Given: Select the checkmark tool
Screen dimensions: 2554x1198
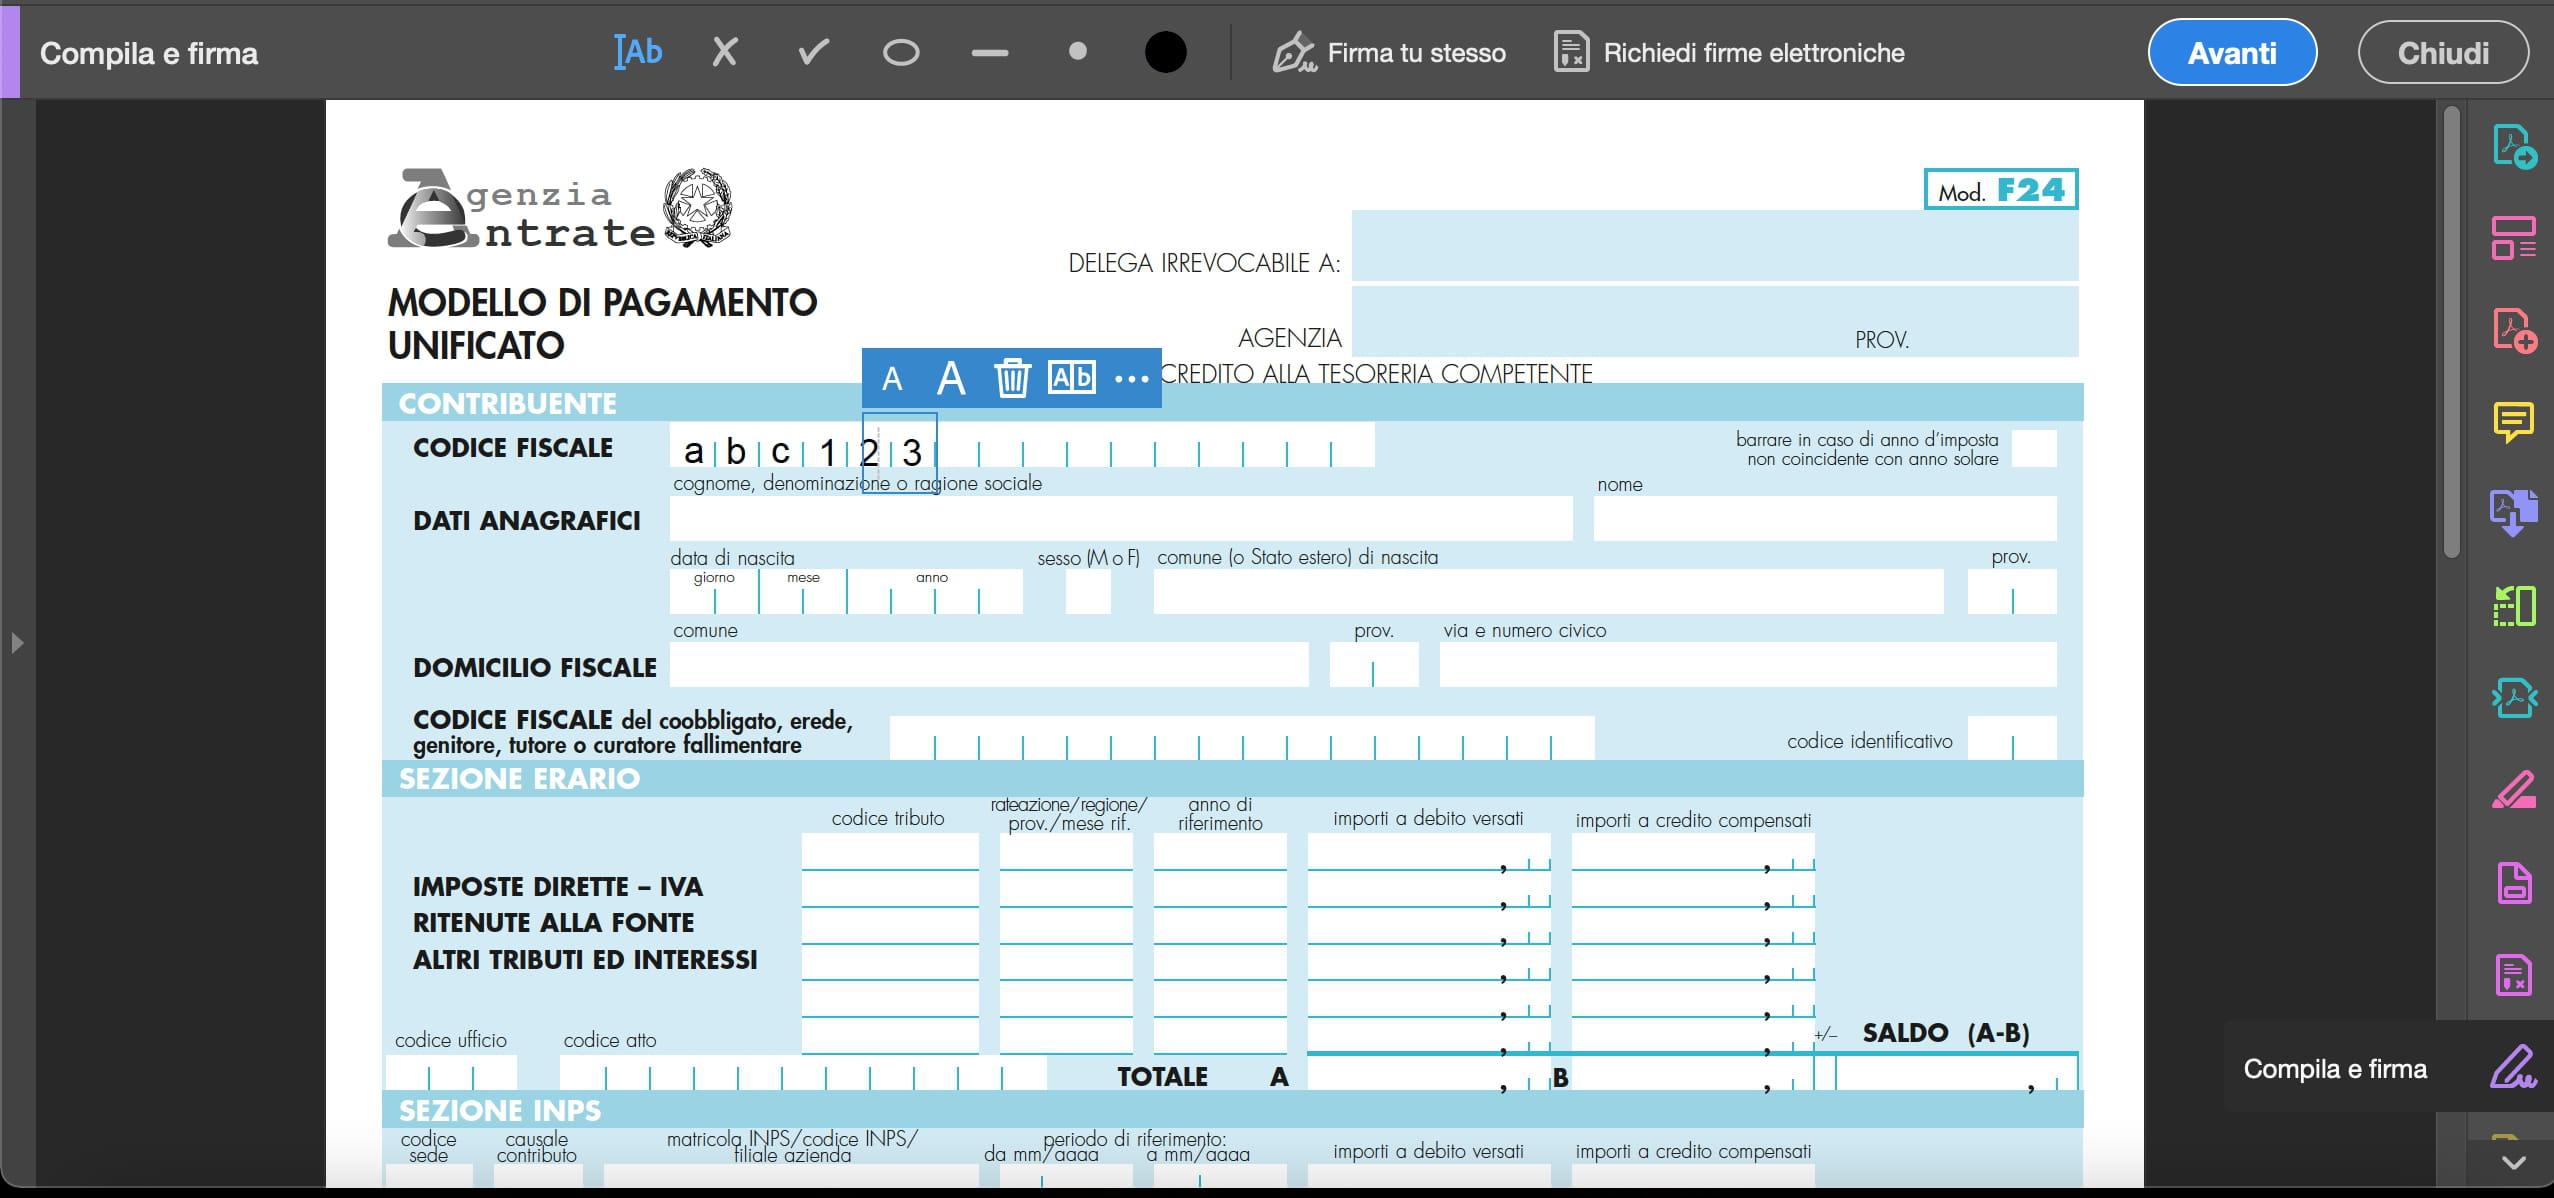Looking at the screenshot, I should click(x=813, y=52).
